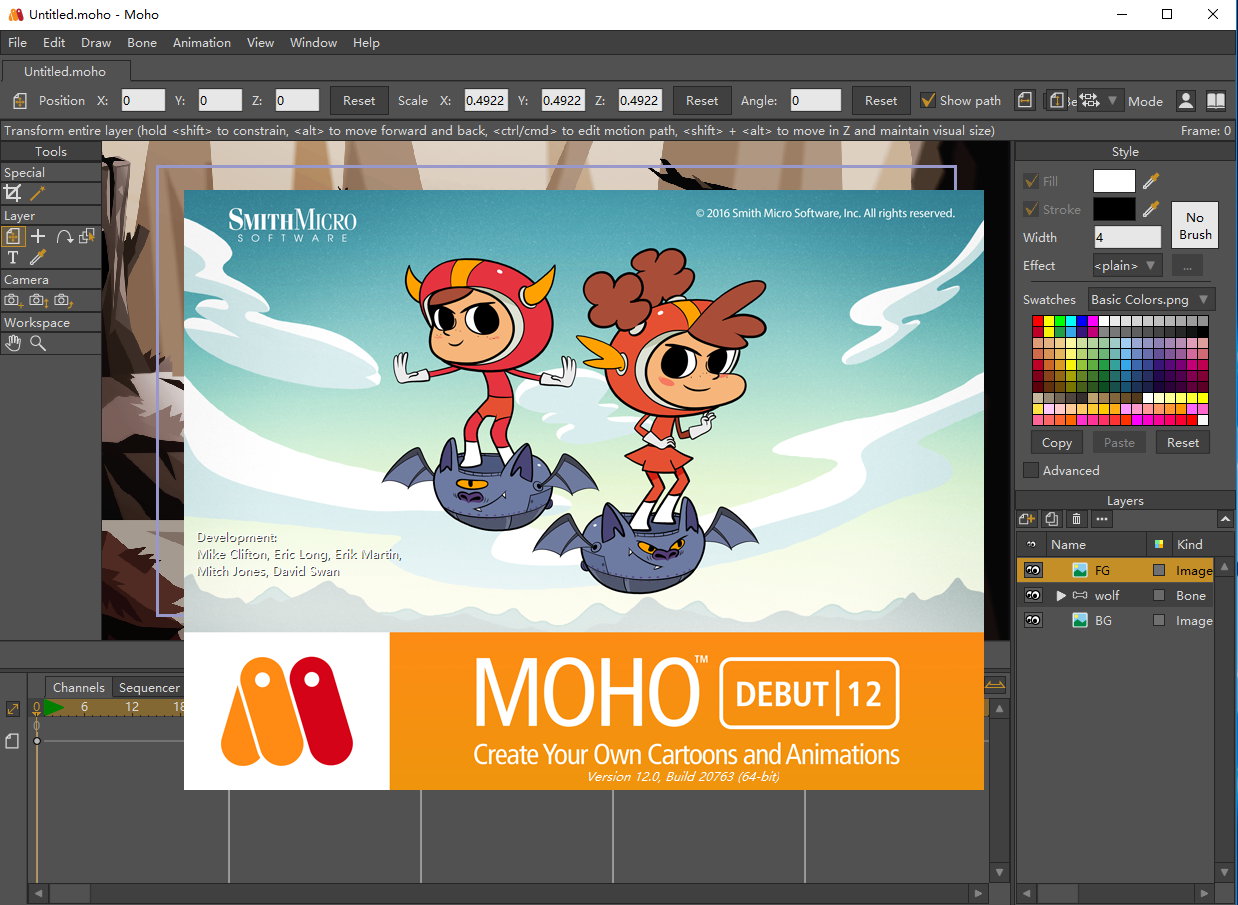This screenshot has width=1238, height=905.
Task: Select the Pan Workspace hand tool
Action: (x=13, y=343)
